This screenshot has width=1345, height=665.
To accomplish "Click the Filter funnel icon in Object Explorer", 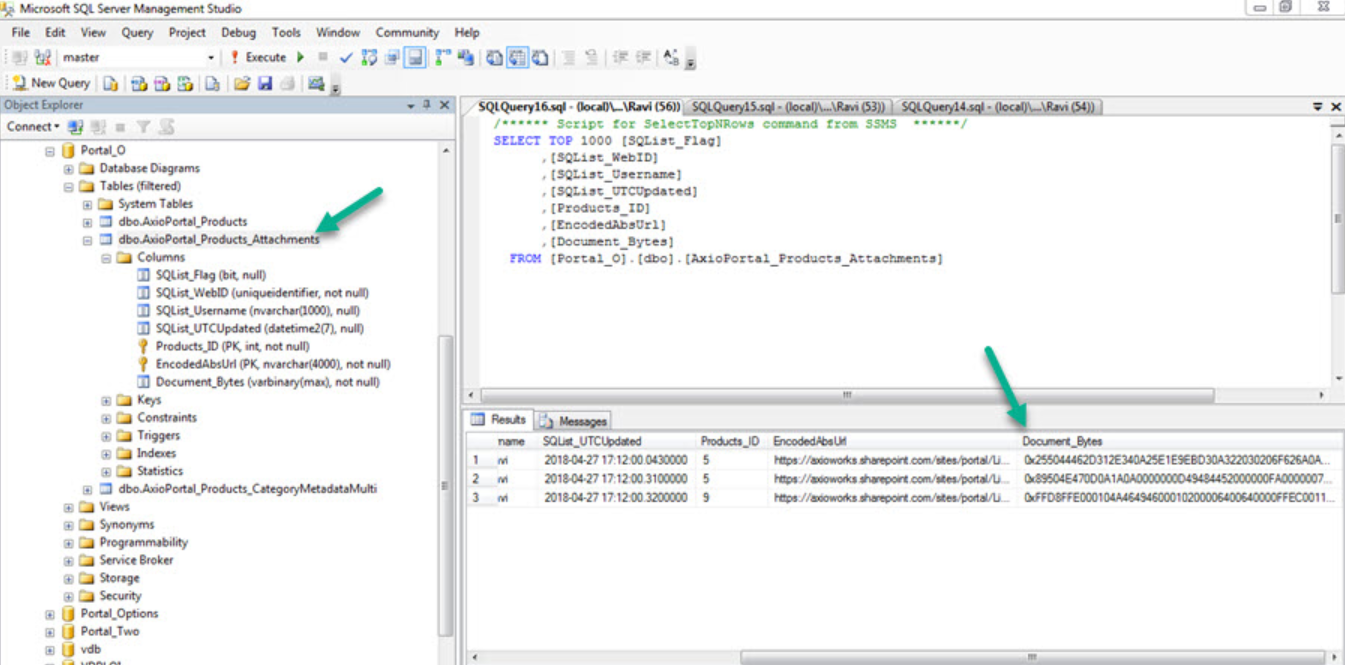I will point(143,127).
